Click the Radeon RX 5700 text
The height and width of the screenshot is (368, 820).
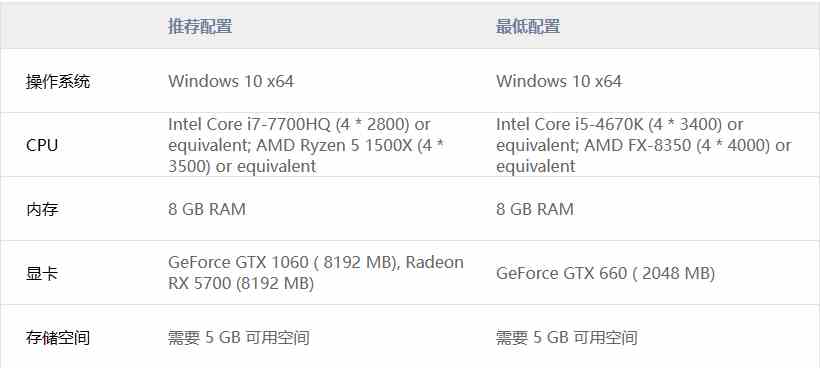316,272
